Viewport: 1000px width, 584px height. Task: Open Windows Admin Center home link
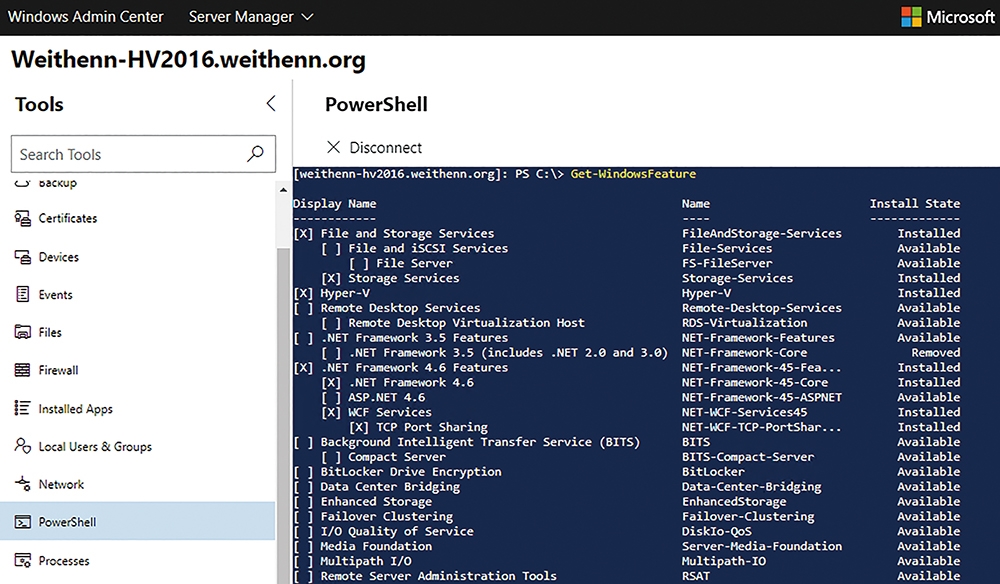[x=85, y=17]
